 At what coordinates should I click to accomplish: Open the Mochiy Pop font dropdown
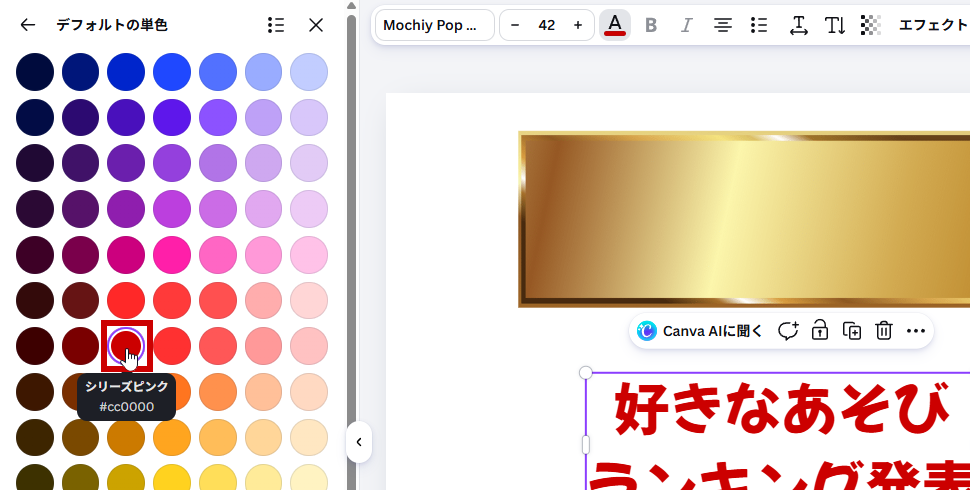(x=434, y=25)
